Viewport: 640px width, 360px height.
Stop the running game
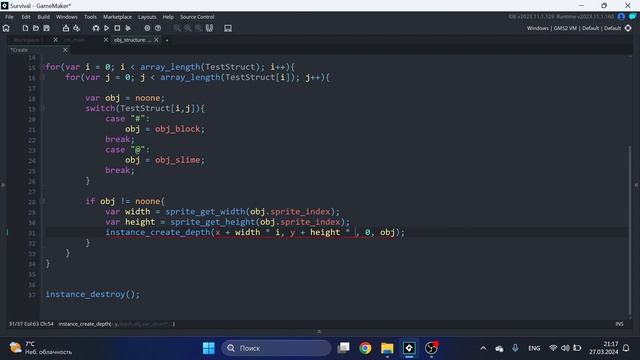[x=117, y=28]
